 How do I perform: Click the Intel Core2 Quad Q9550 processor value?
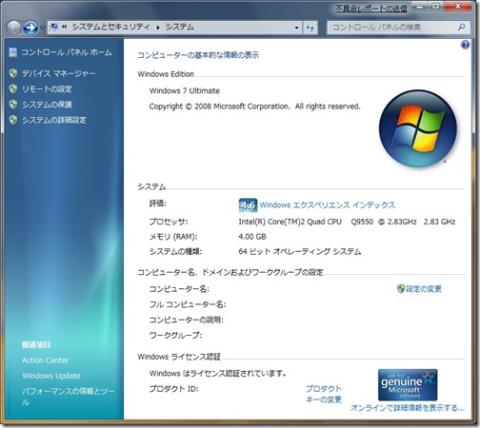347,222
